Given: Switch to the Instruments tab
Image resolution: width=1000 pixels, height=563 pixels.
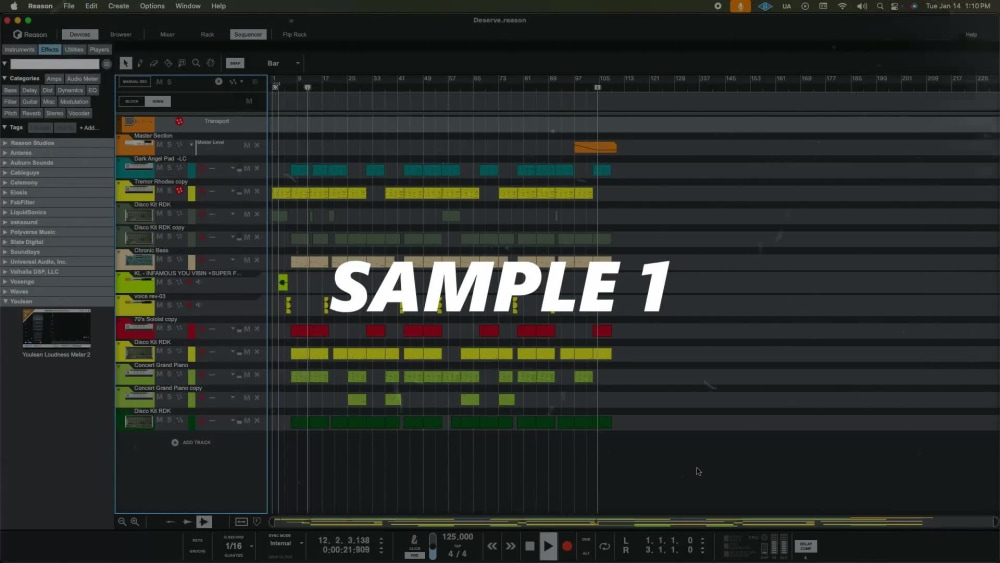Looking at the screenshot, I should (x=19, y=50).
